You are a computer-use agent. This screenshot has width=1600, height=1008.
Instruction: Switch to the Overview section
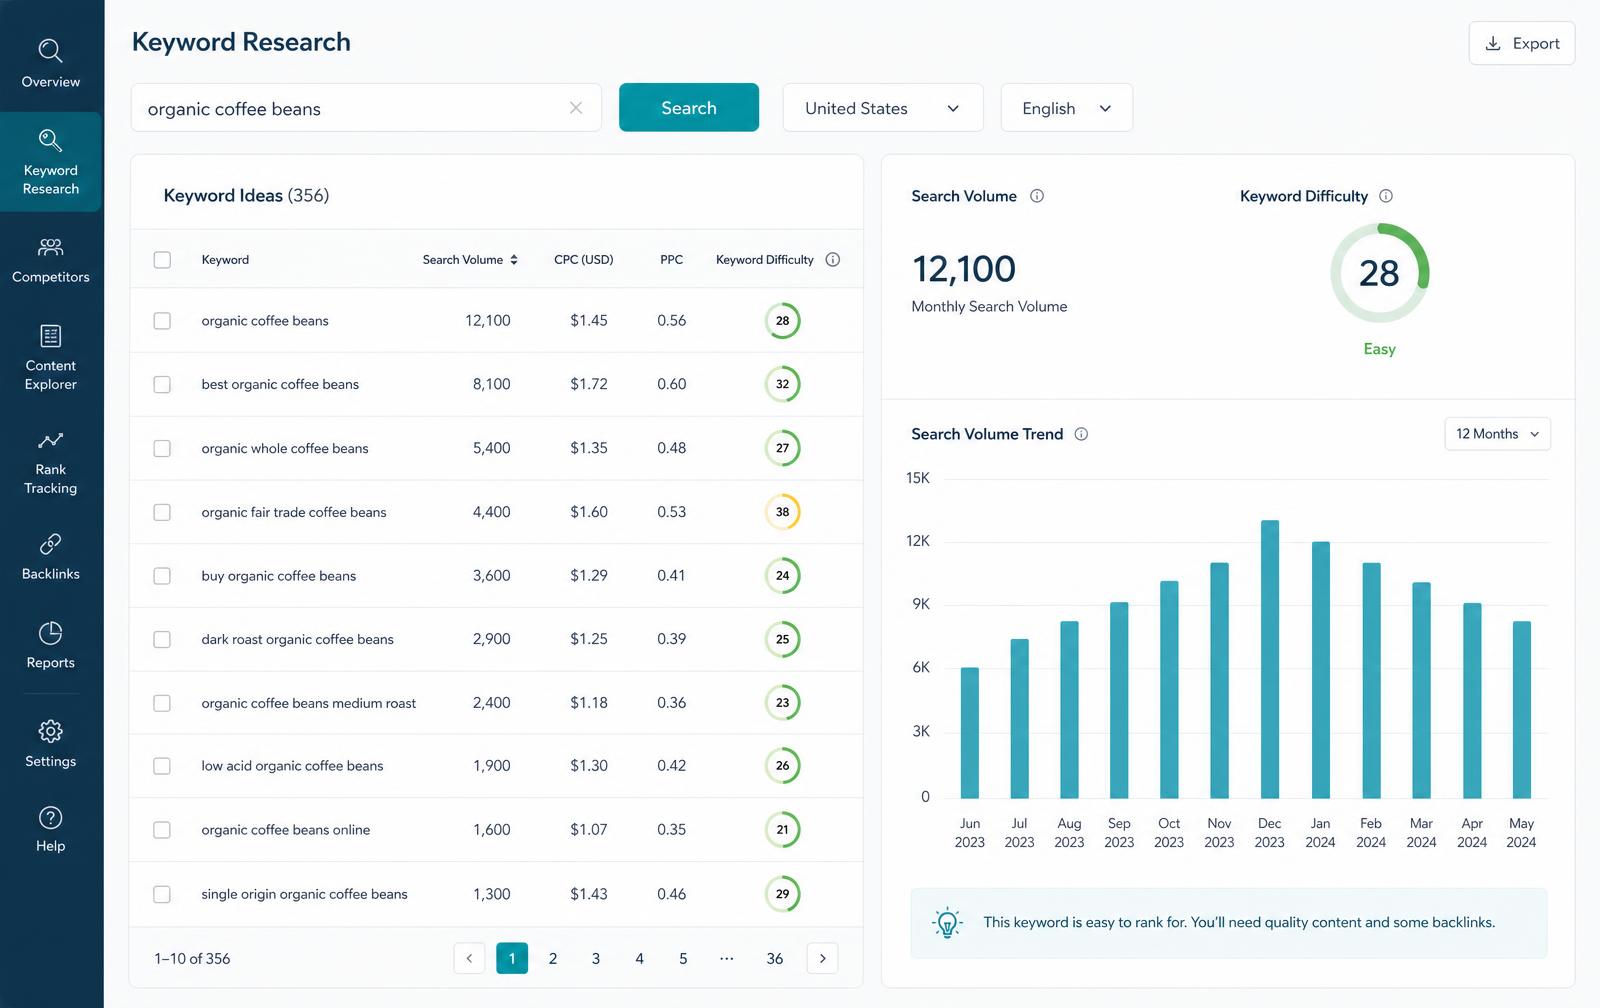(x=50, y=64)
